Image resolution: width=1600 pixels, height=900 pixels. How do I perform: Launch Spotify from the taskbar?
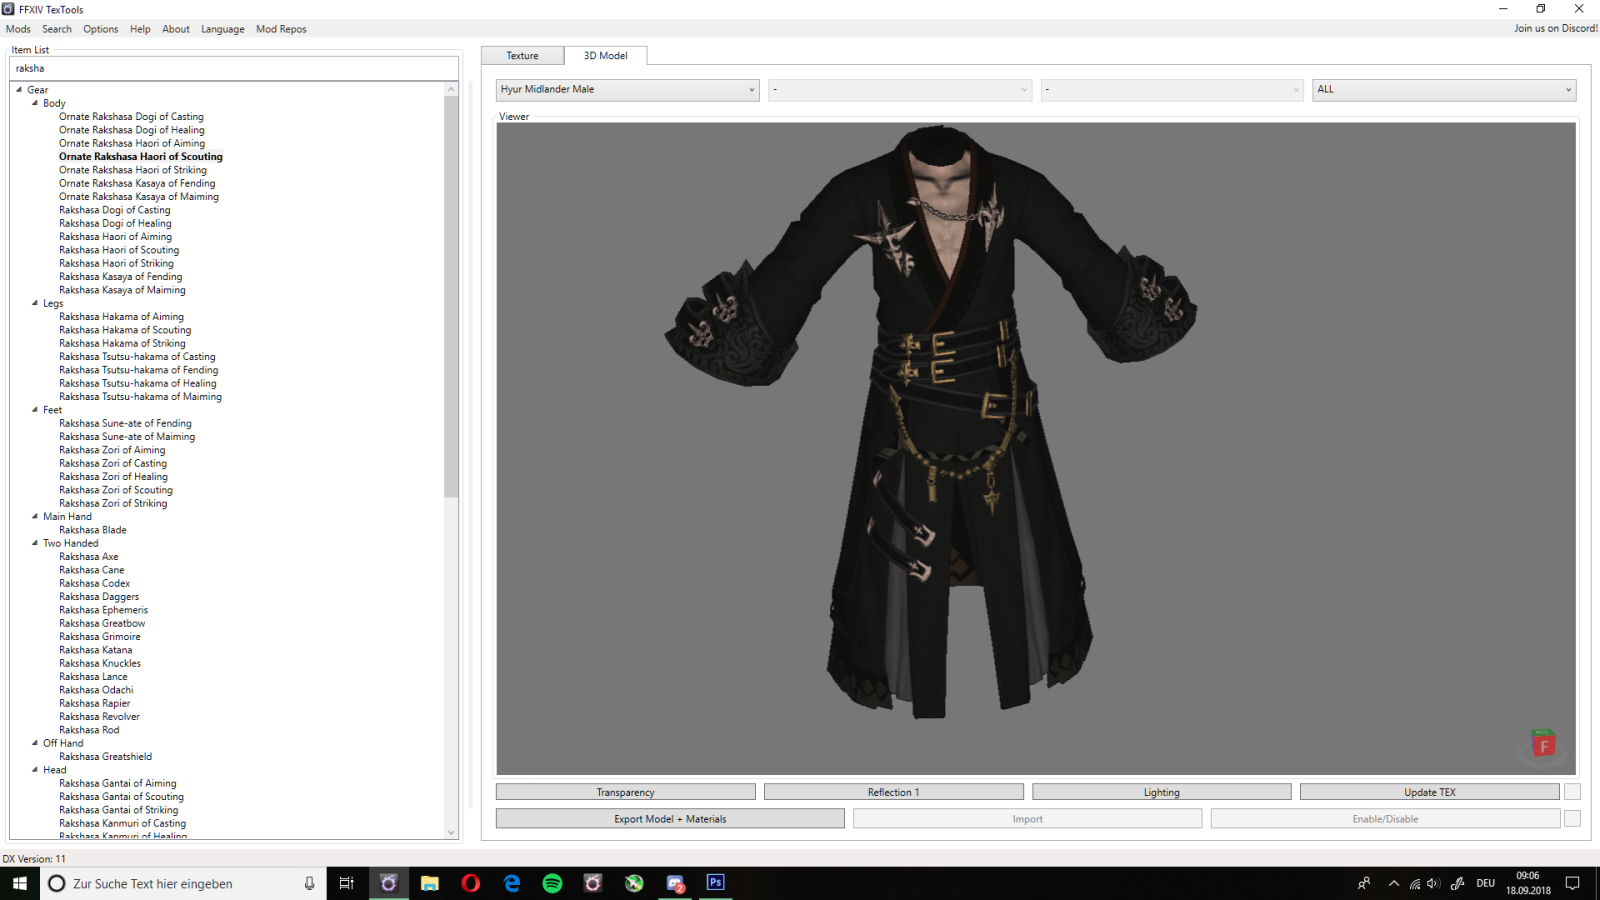tap(552, 883)
